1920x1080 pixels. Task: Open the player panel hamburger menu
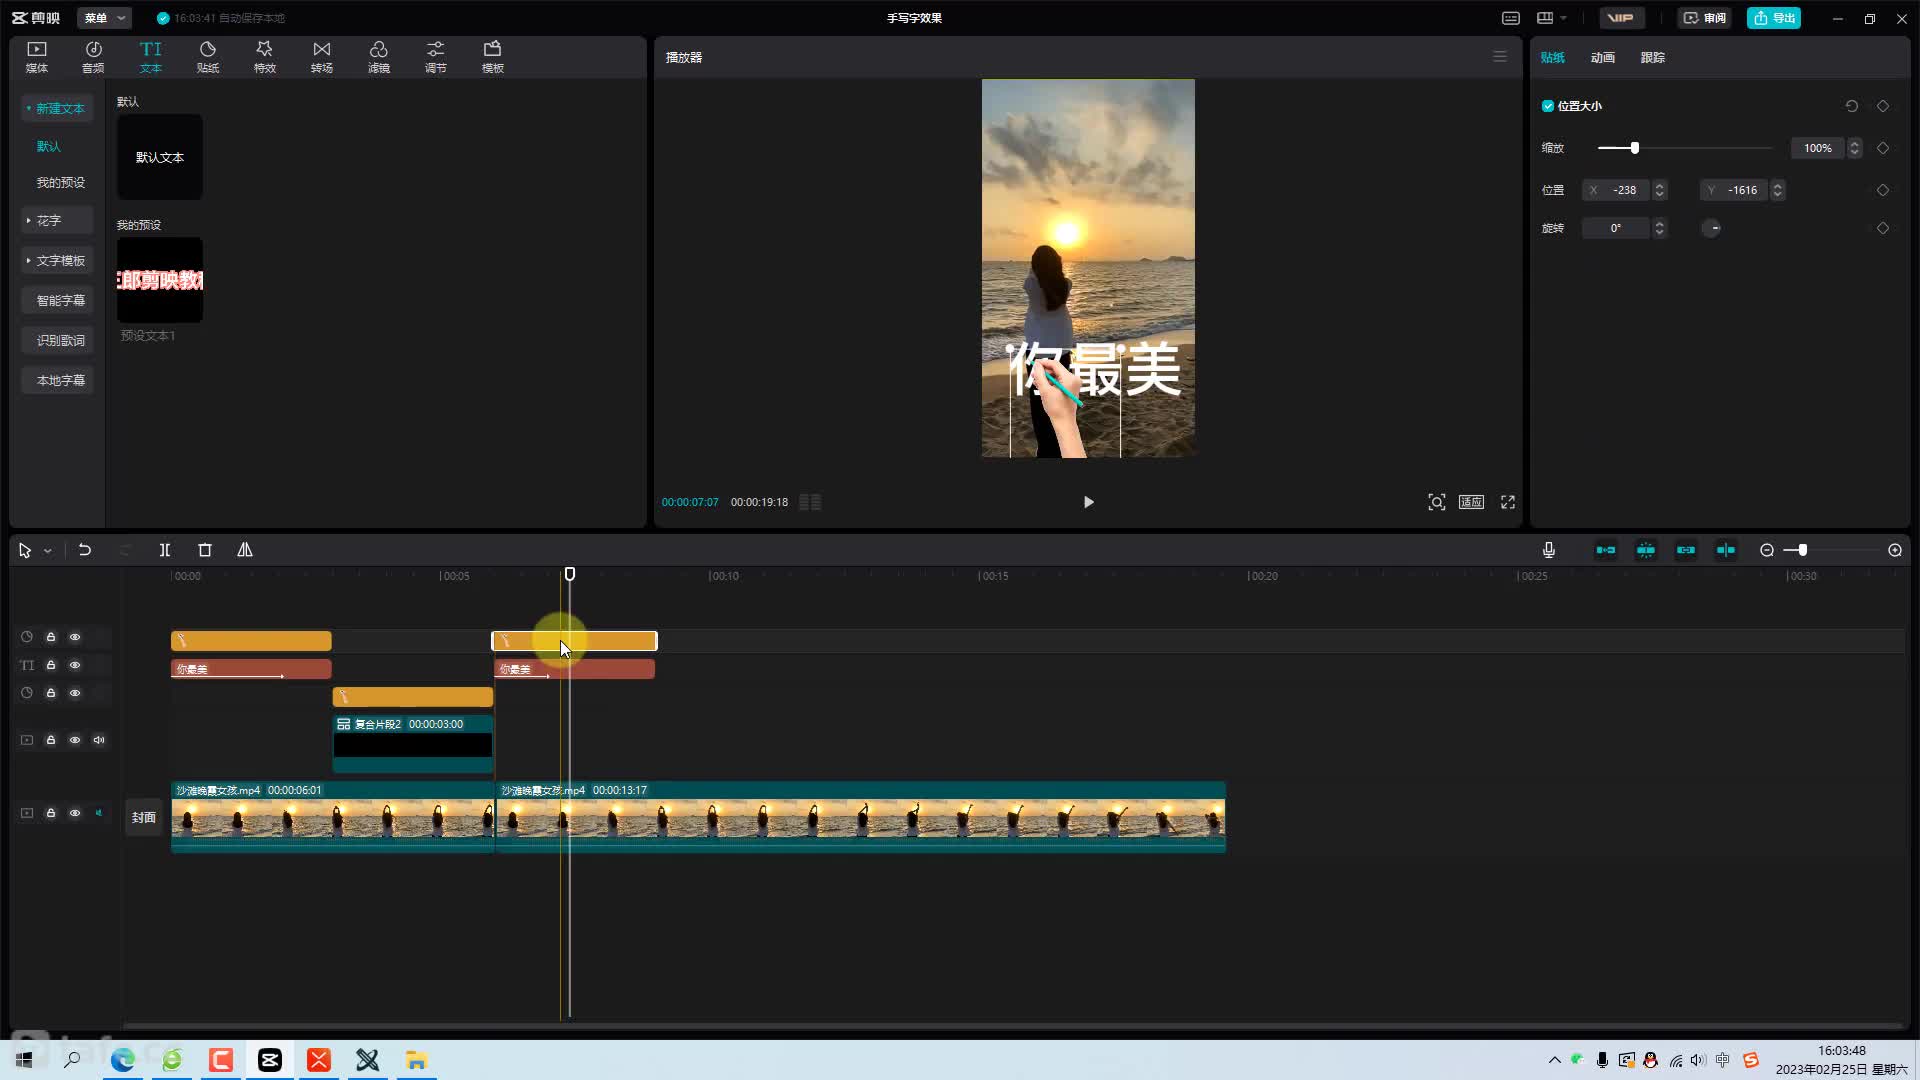pyautogui.click(x=1500, y=57)
